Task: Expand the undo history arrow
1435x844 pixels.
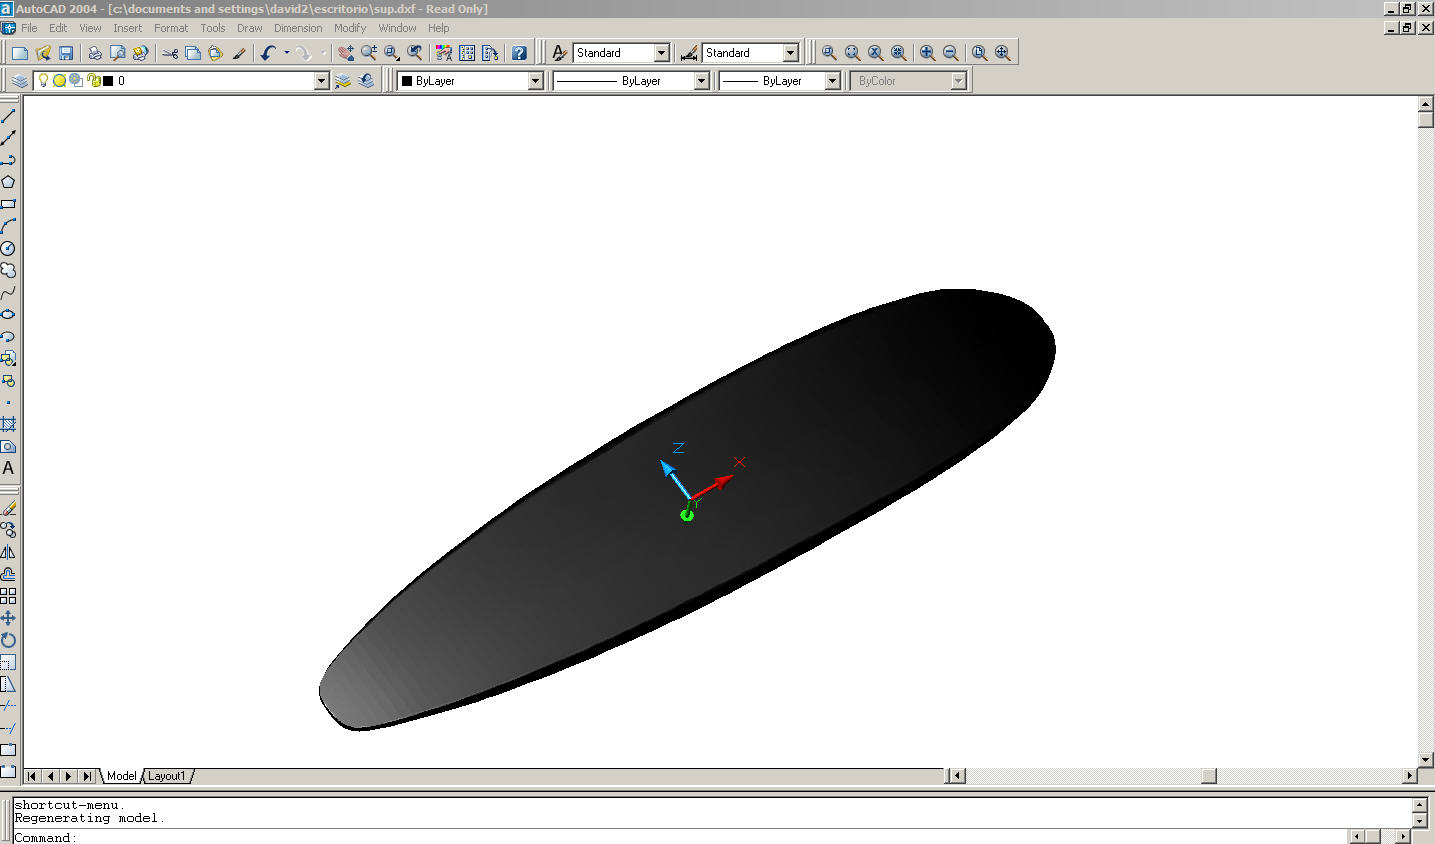Action: [x=287, y=53]
